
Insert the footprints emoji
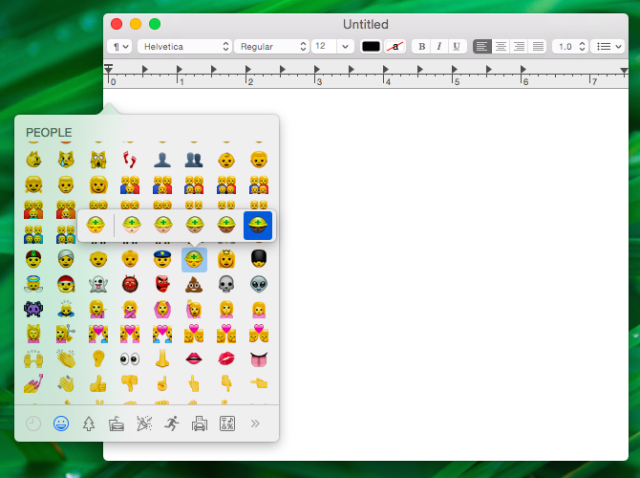pos(130,160)
